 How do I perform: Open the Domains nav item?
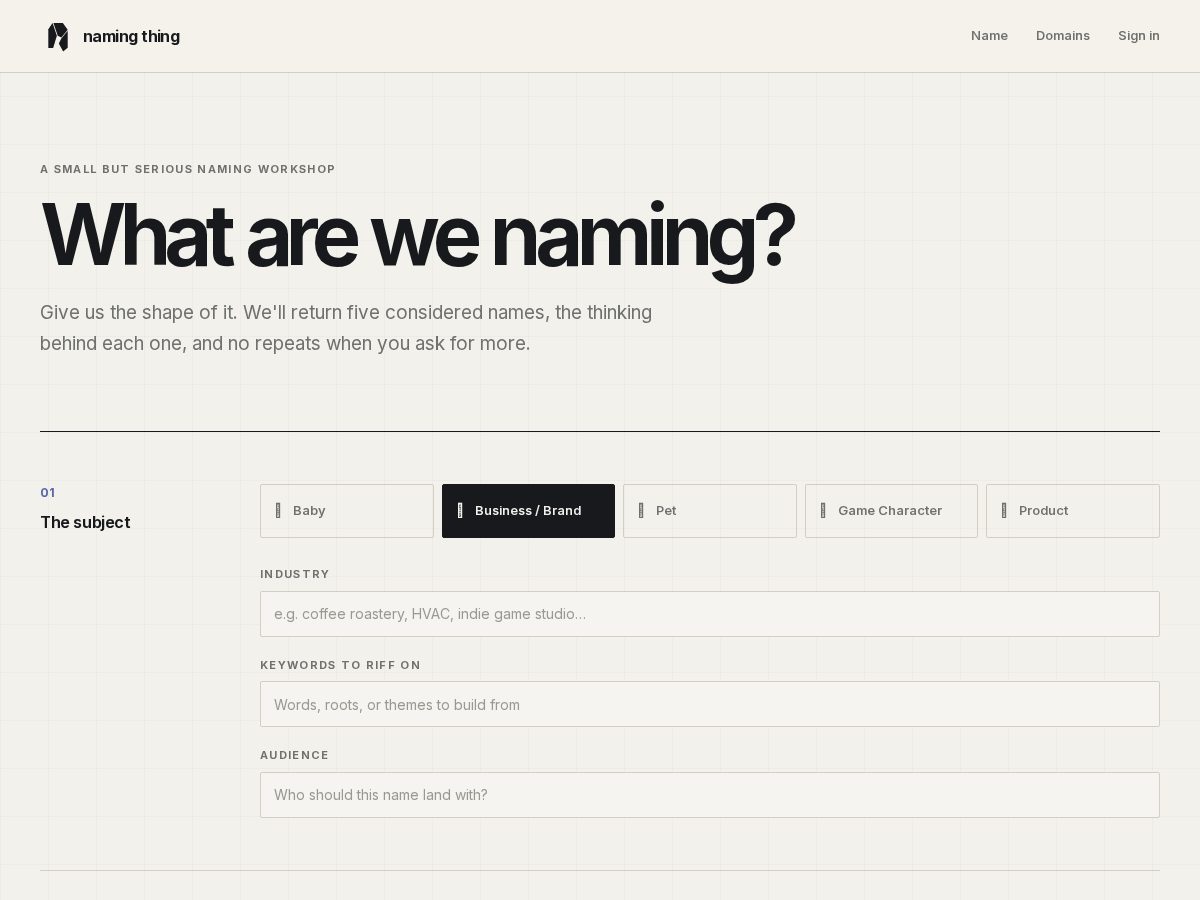pyautogui.click(x=1063, y=36)
